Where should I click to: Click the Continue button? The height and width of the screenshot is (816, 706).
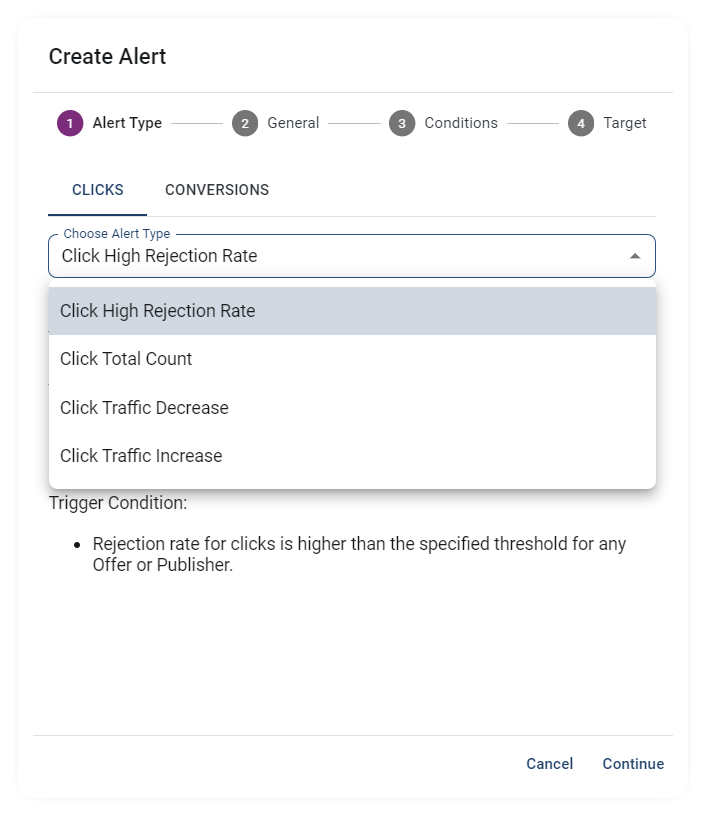(x=633, y=763)
